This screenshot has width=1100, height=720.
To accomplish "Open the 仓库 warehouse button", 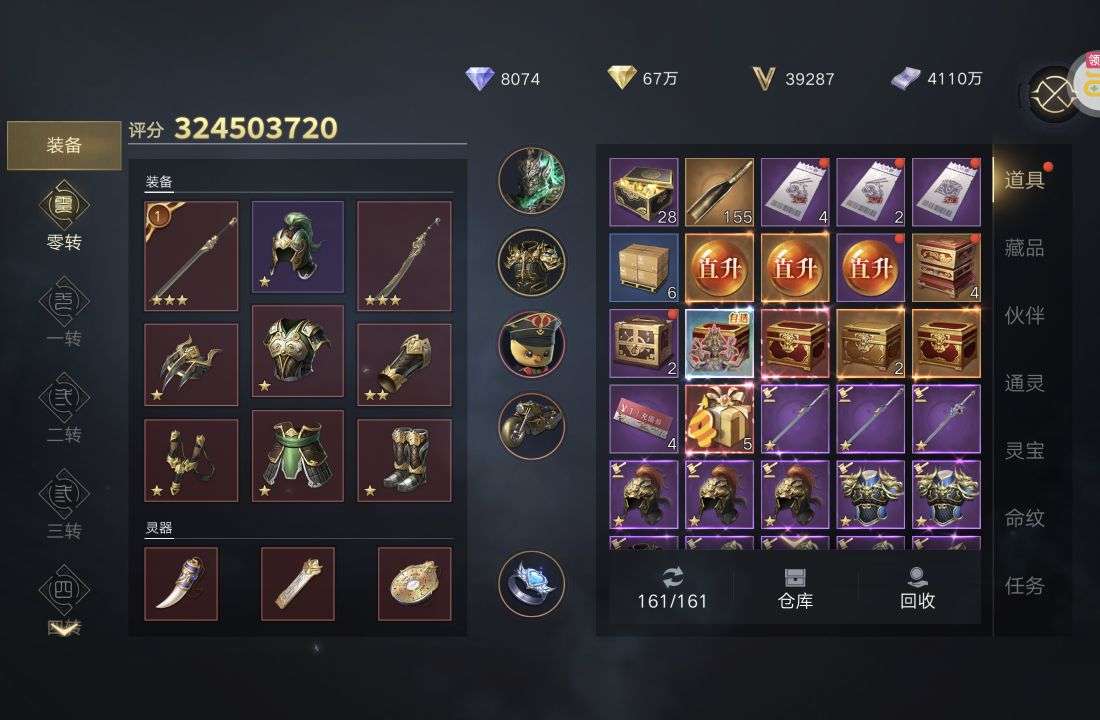I will pos(795,588).
